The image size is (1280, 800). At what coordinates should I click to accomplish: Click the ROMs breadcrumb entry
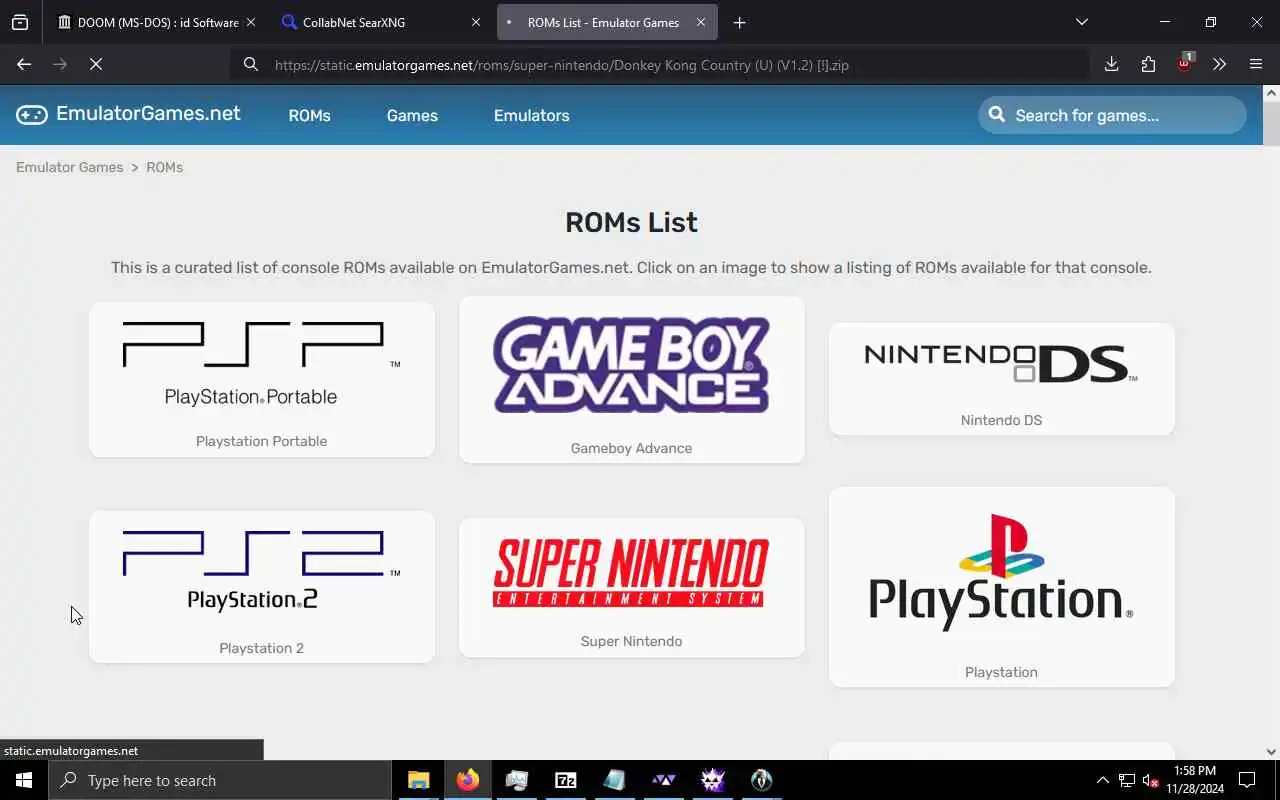click(164, 167)
